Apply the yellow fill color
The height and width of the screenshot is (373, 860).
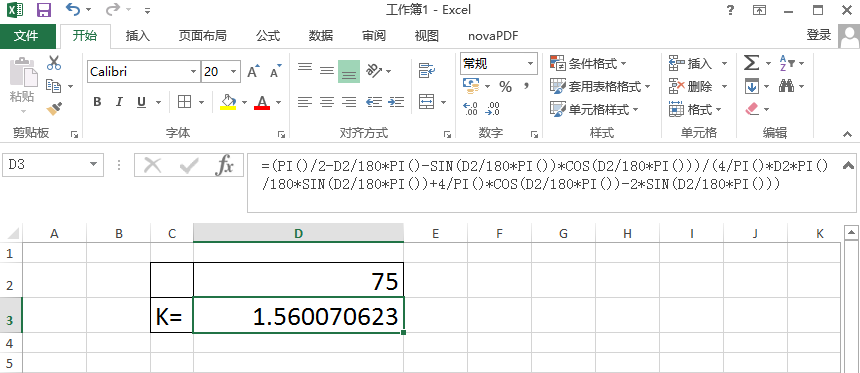click(228, 102)
